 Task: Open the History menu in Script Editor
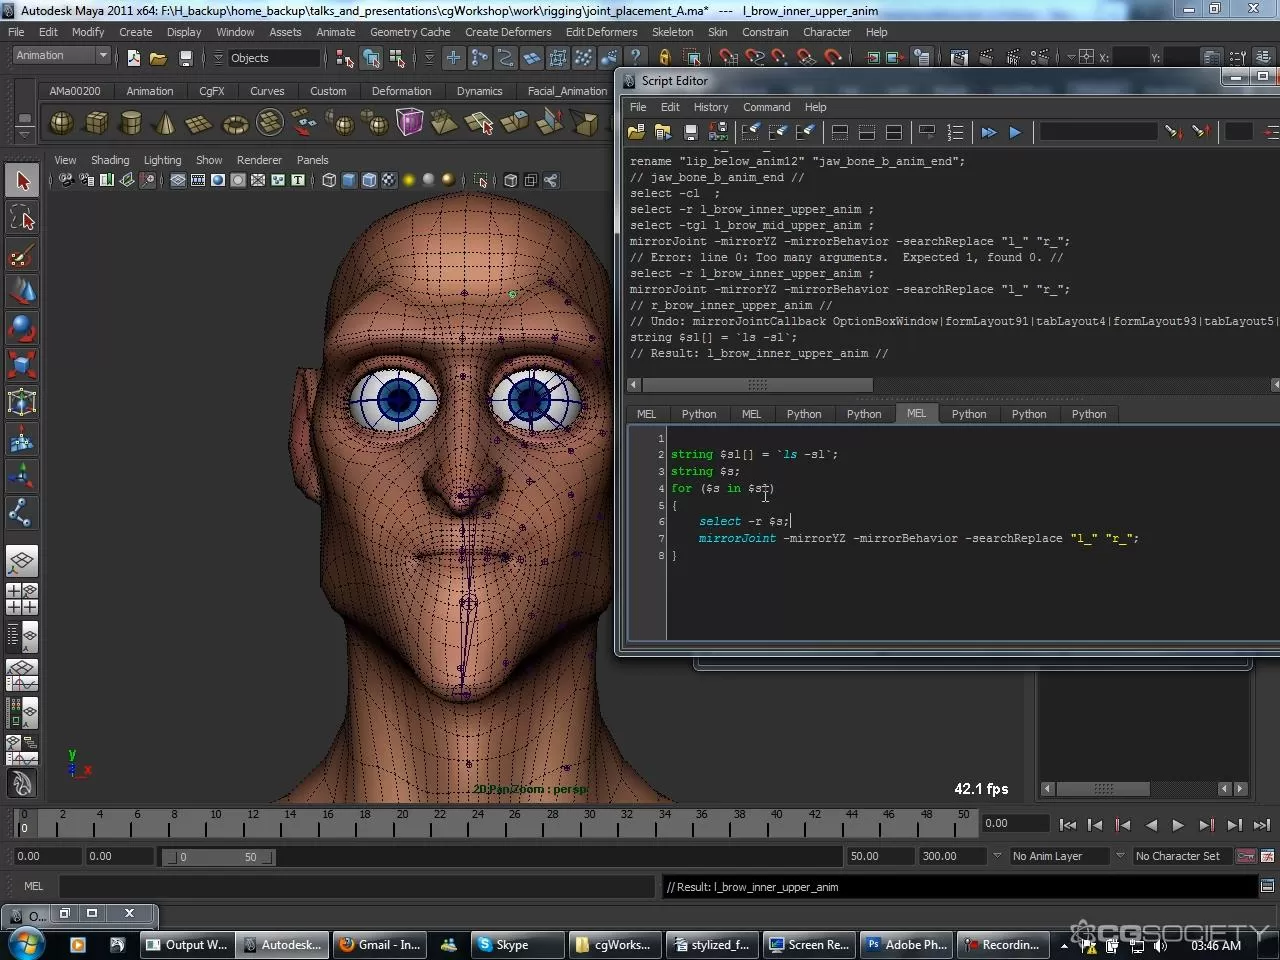pyautogui.click(x=710, y=107)
